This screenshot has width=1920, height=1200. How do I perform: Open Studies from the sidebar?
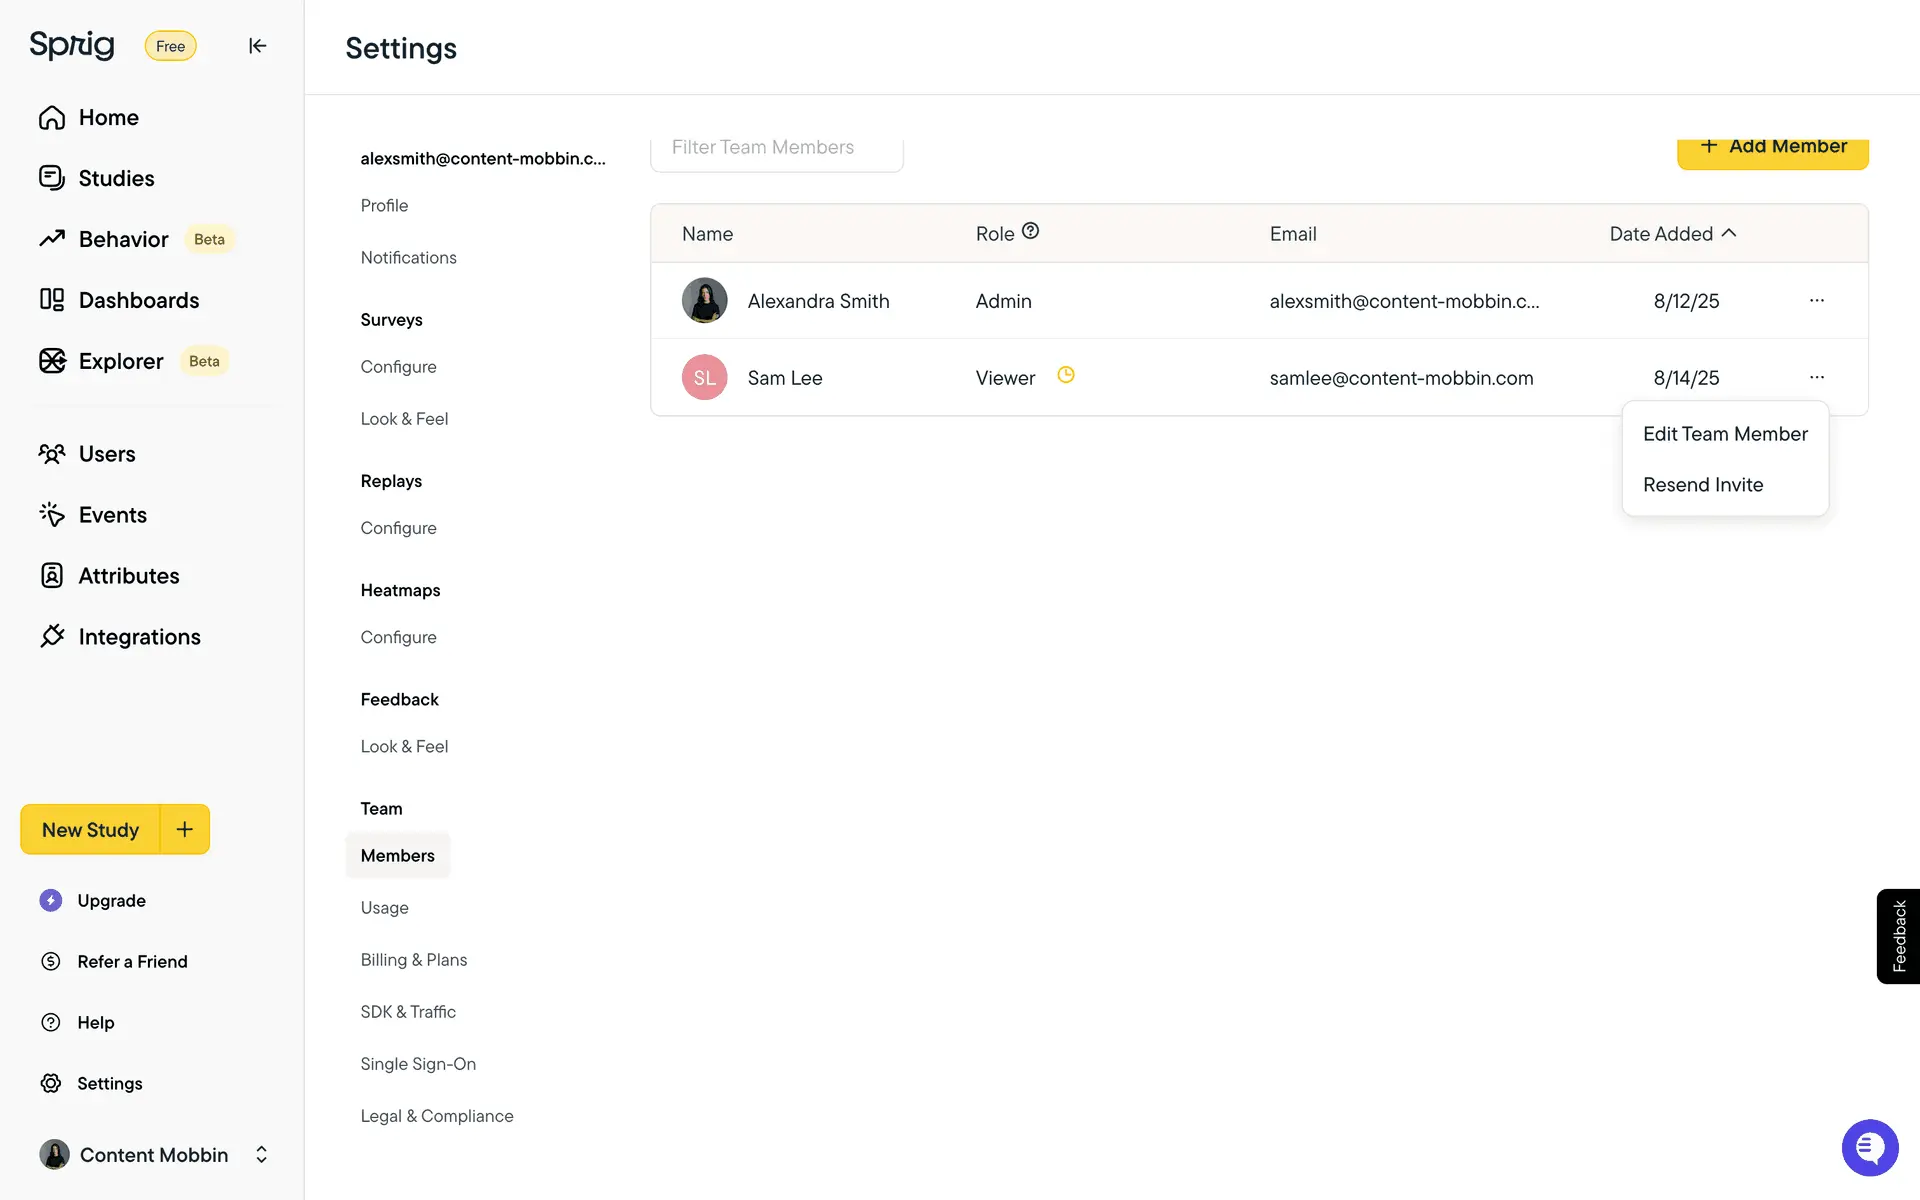click(116, 178)
